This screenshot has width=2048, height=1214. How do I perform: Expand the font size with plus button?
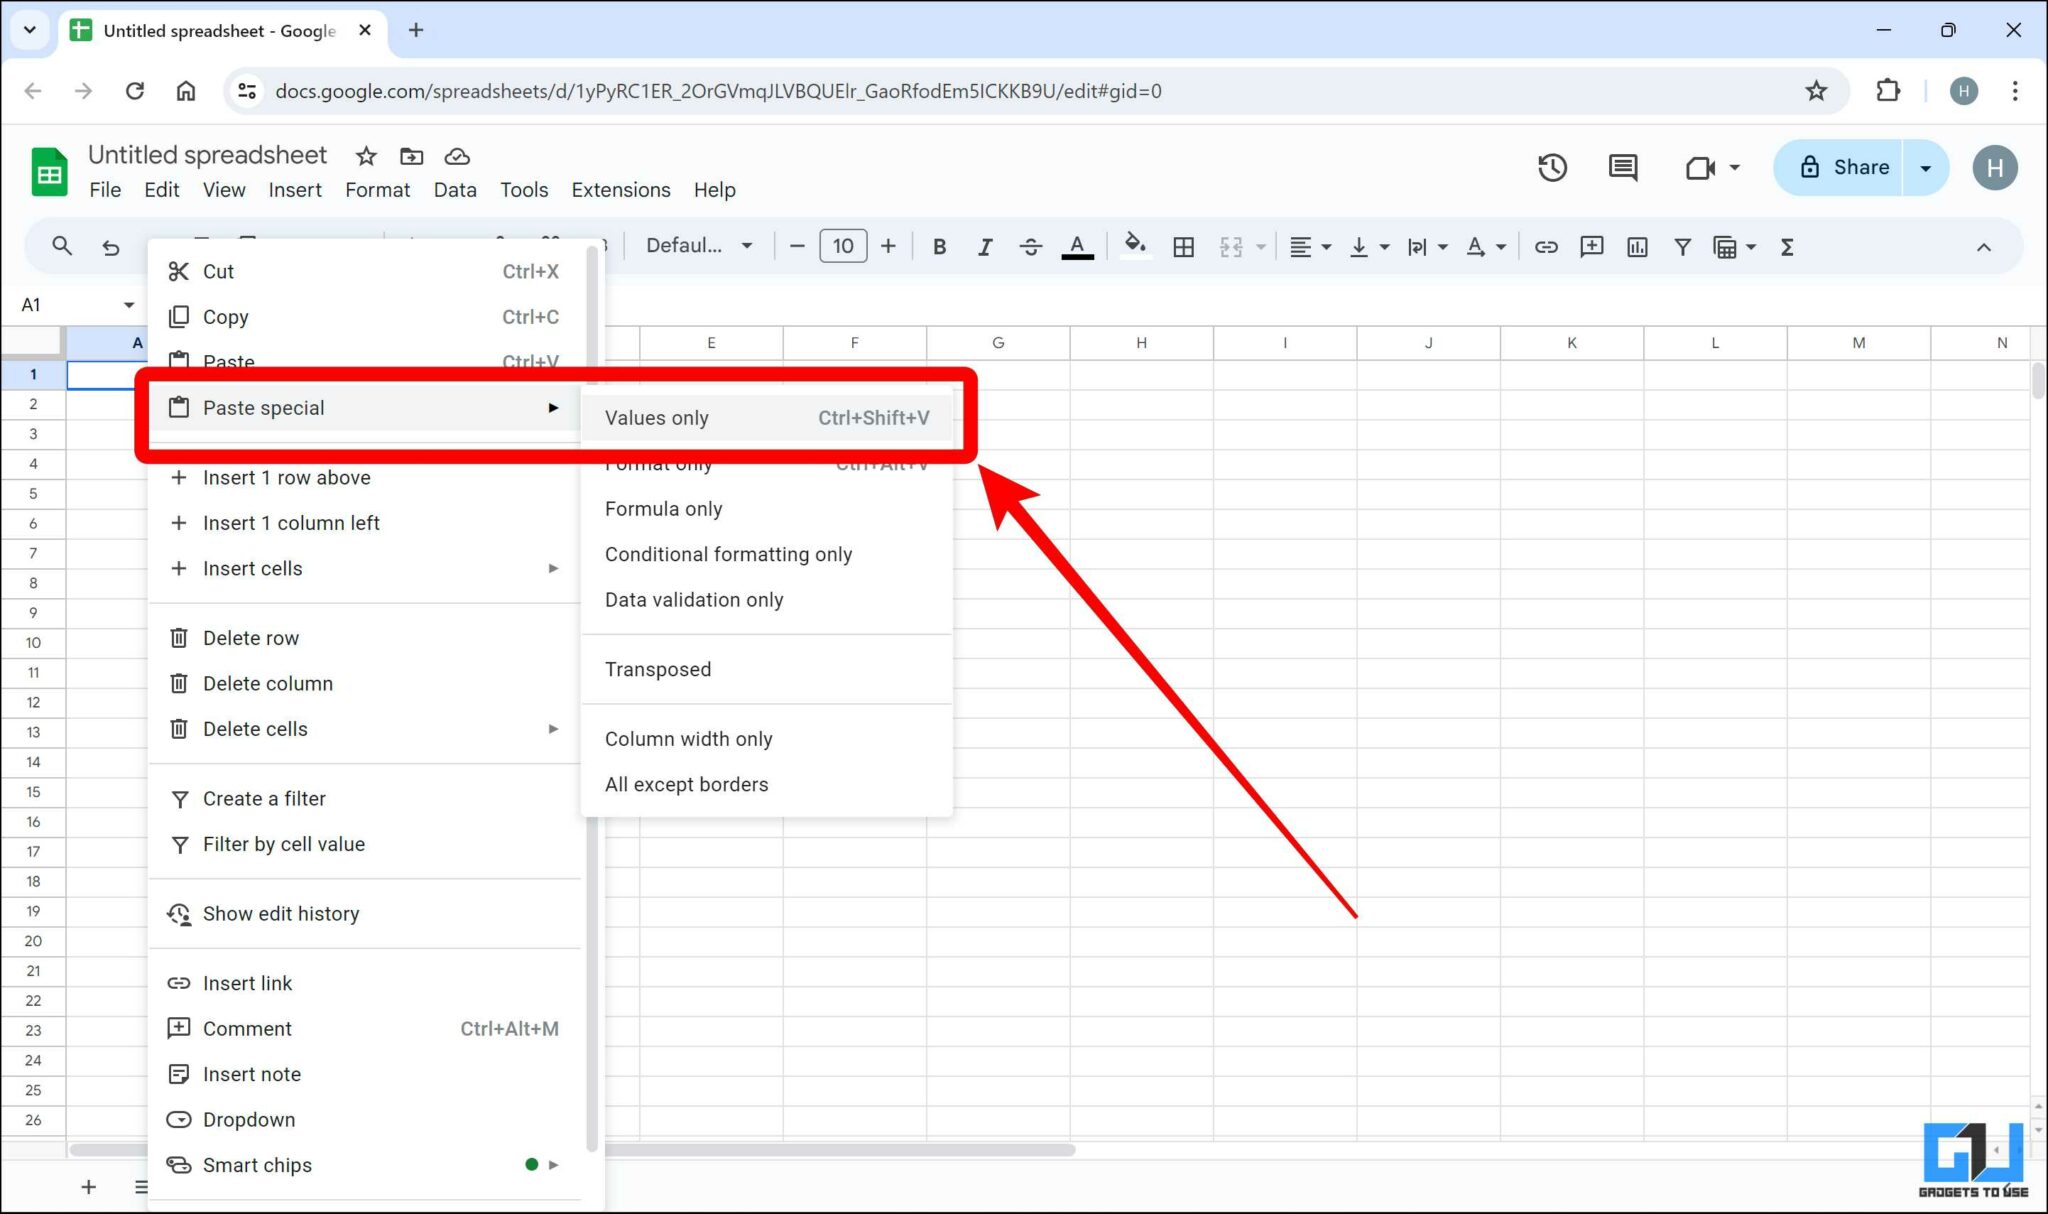(x=888, y=245)
